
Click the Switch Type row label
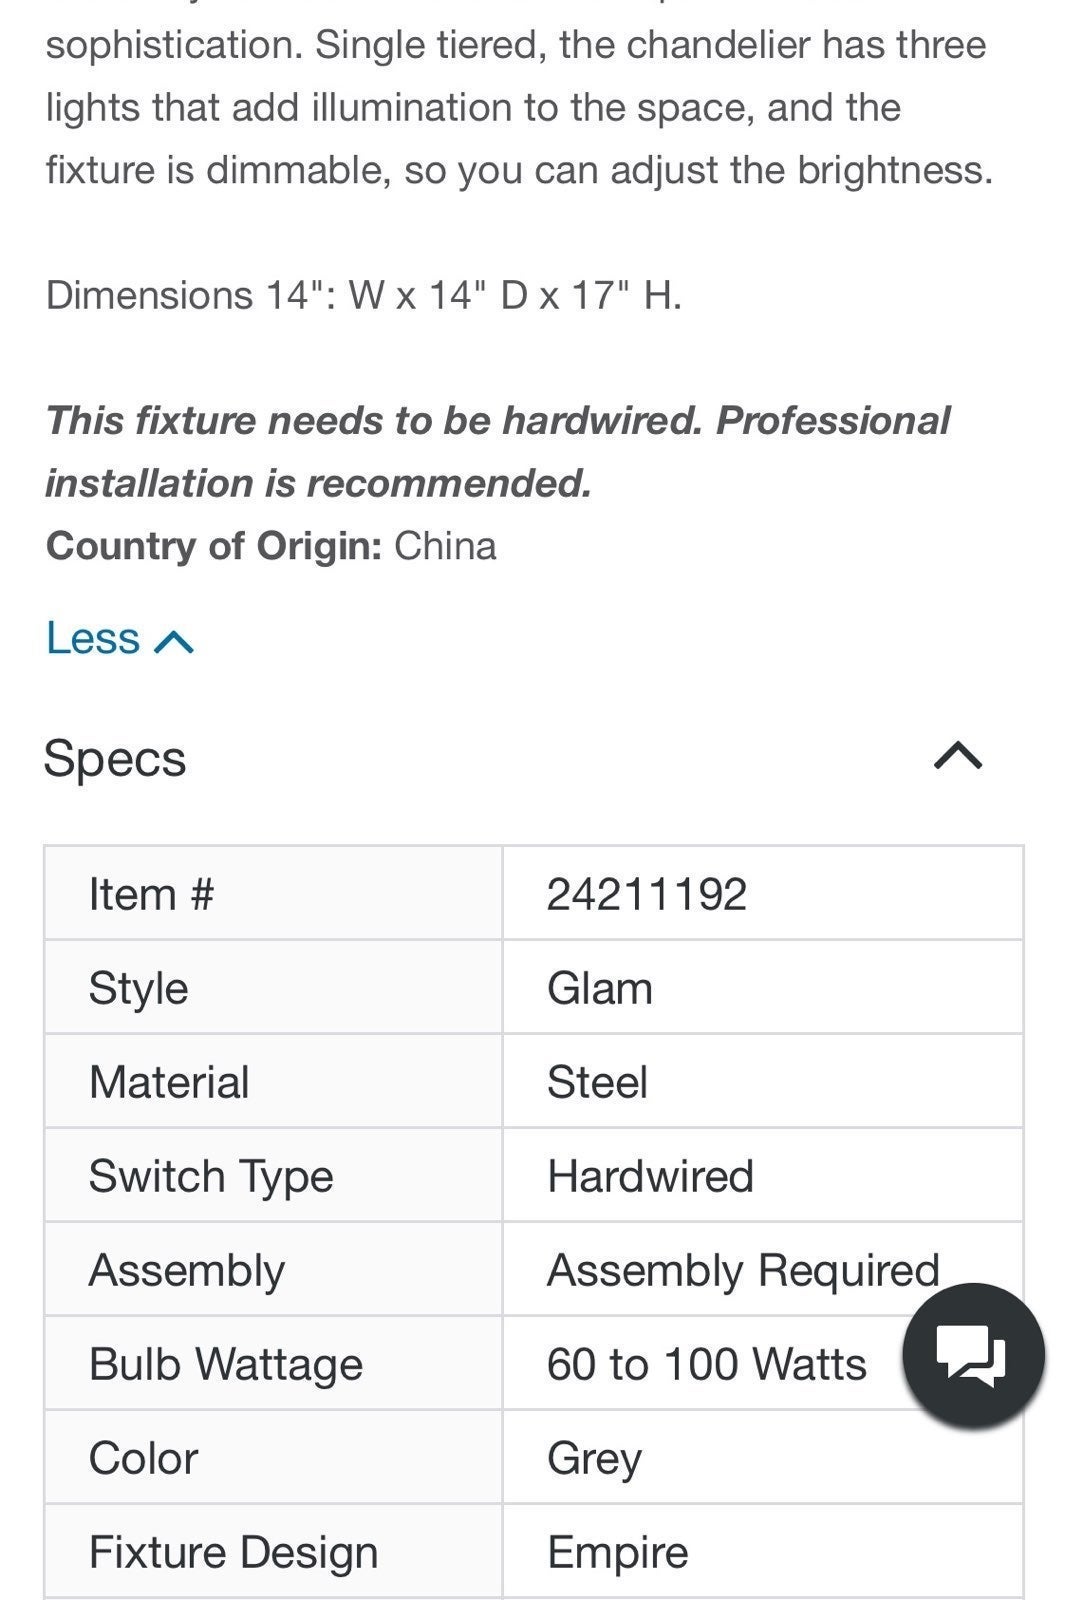tap(211, 1177)
